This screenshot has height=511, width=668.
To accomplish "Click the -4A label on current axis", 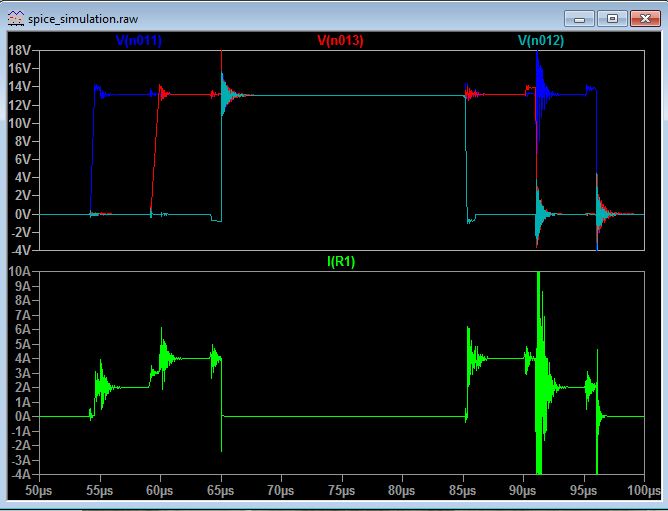I will click(21, 474).
